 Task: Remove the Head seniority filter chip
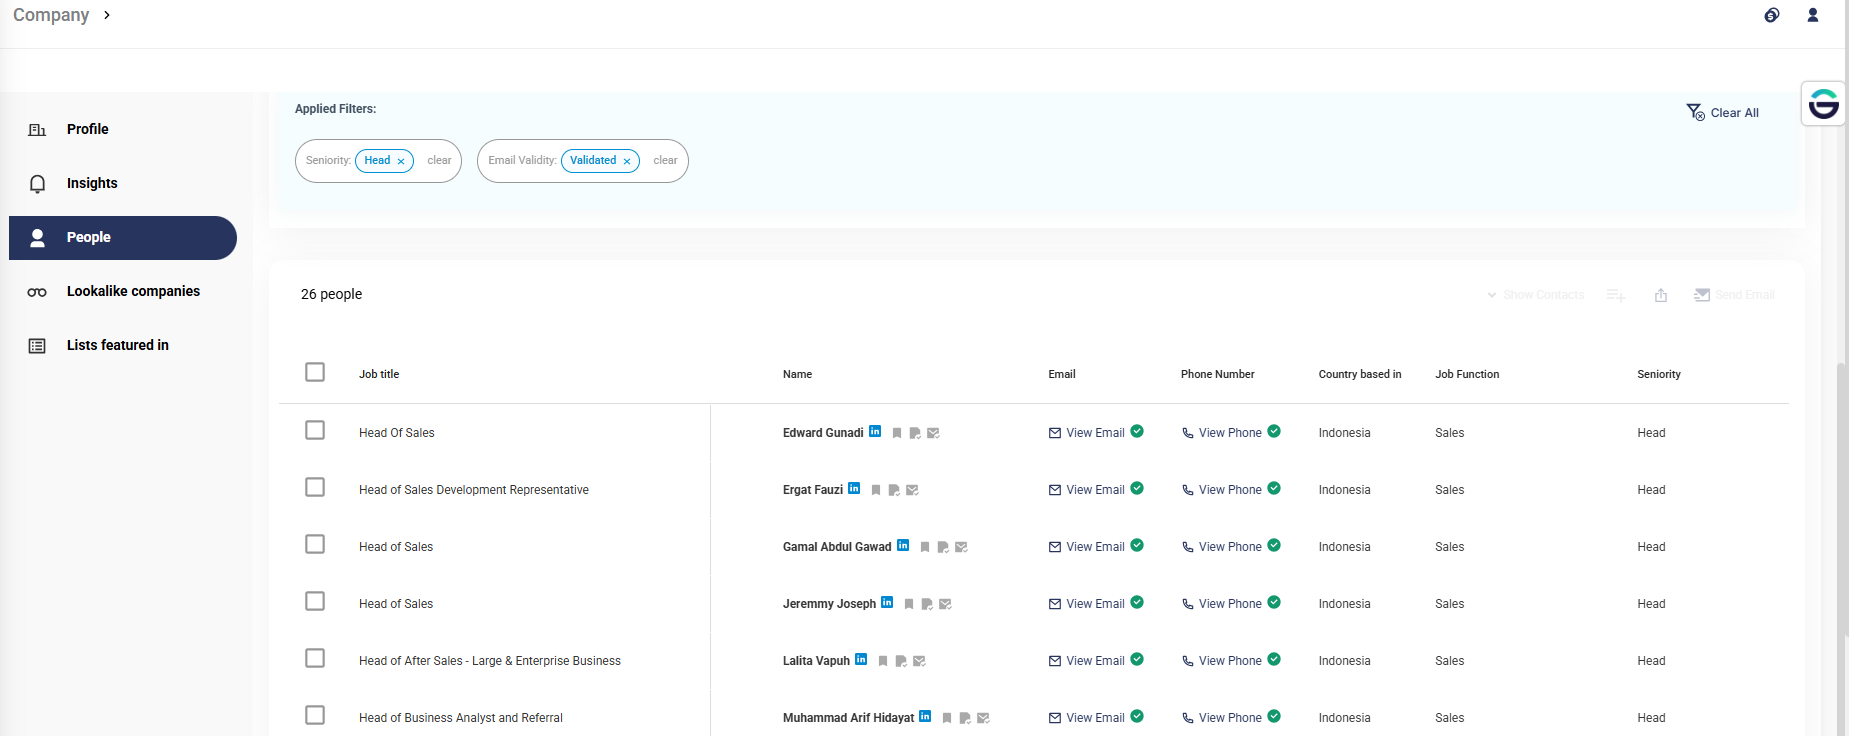(401, 161)
